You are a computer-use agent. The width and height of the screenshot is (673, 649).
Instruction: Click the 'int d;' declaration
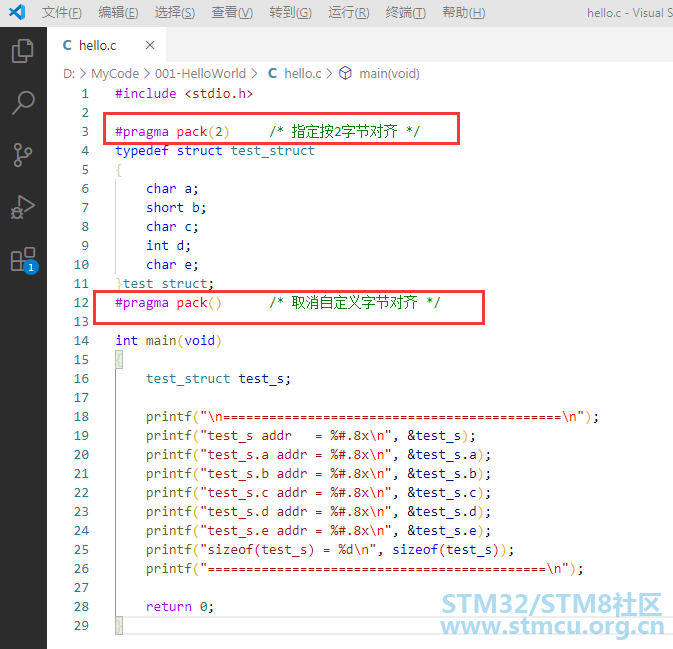168,246
